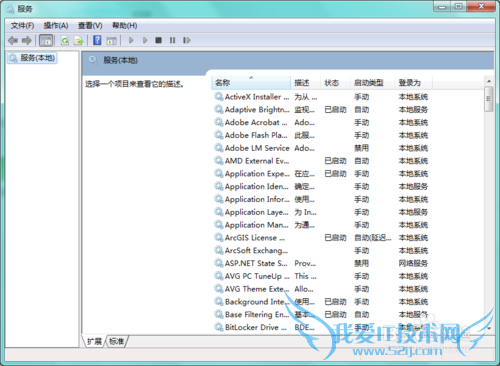Click 网络服务 logon of ASP.NET State

coord(413,263)
